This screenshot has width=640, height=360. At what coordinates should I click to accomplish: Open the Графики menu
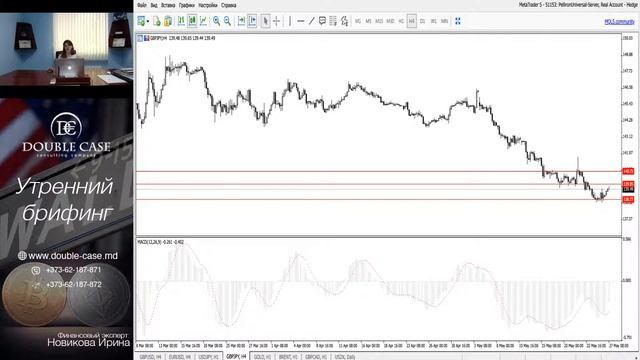pyautogui.click(x=187, y=5)
